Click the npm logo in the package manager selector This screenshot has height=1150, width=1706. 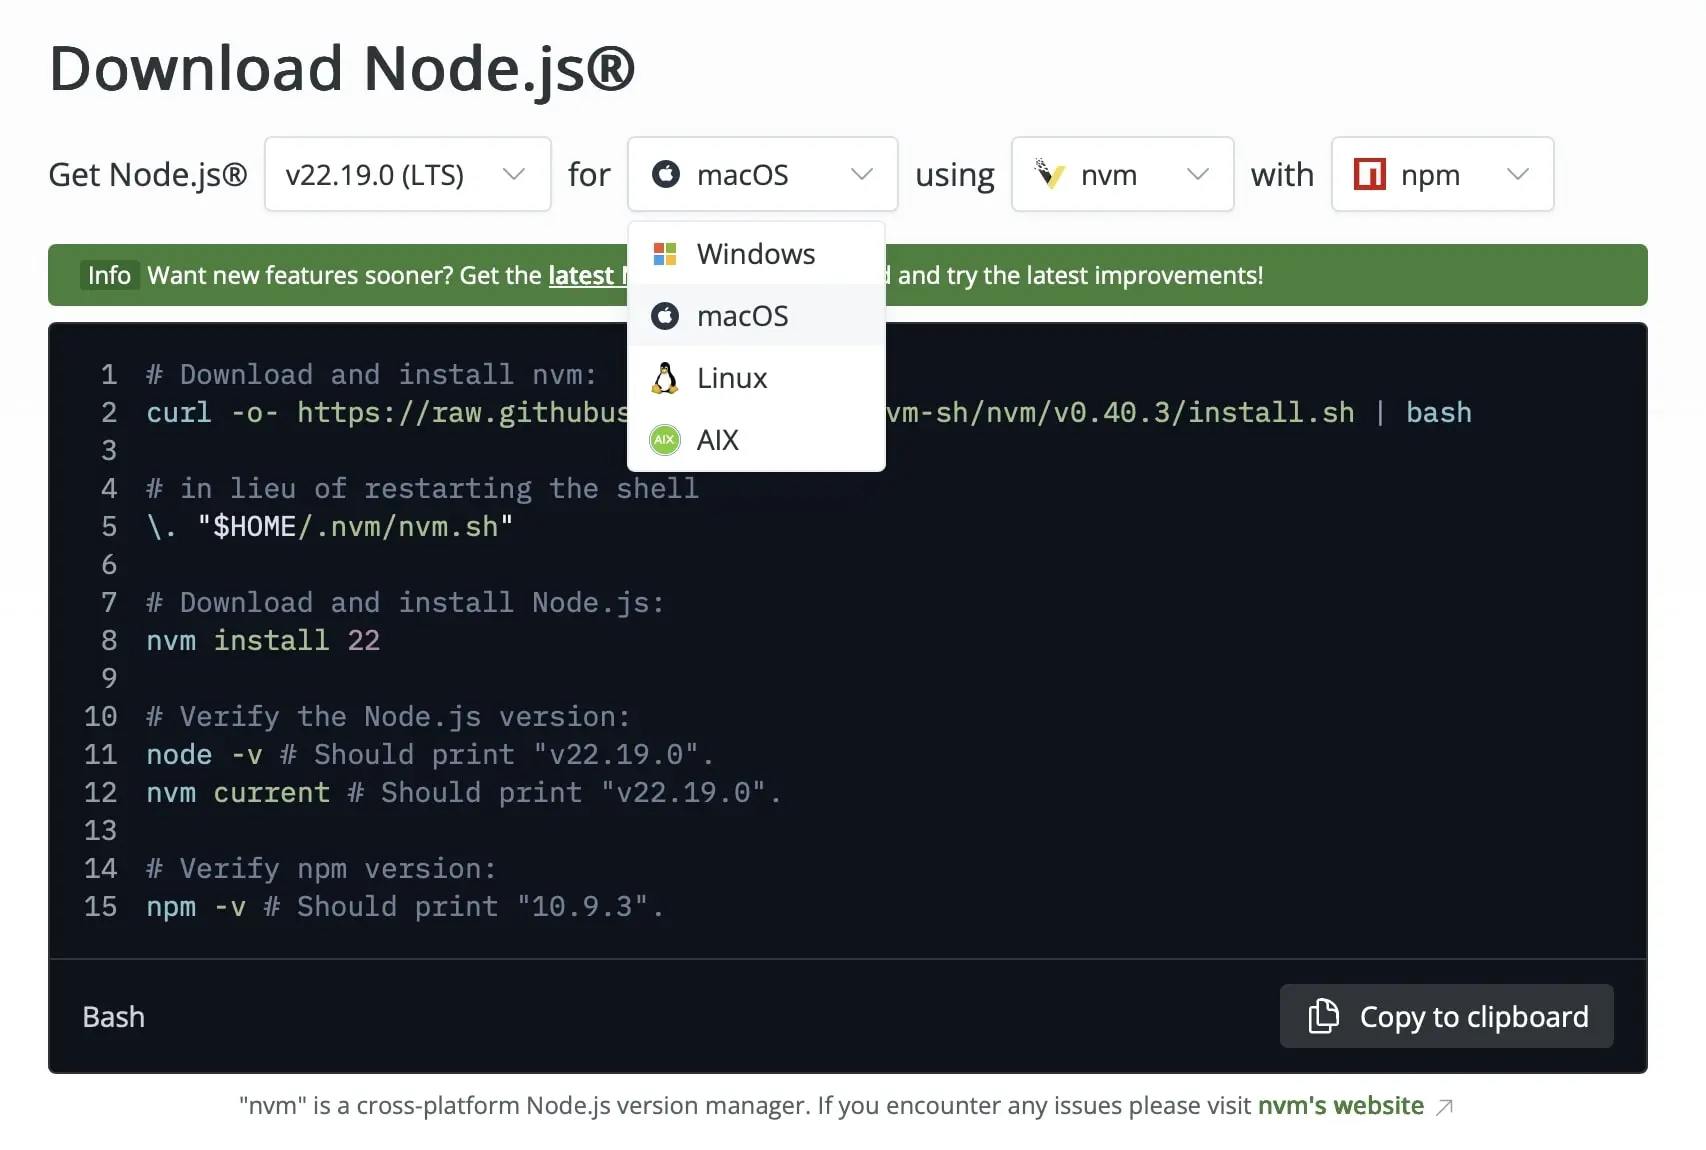(1370, 174)
